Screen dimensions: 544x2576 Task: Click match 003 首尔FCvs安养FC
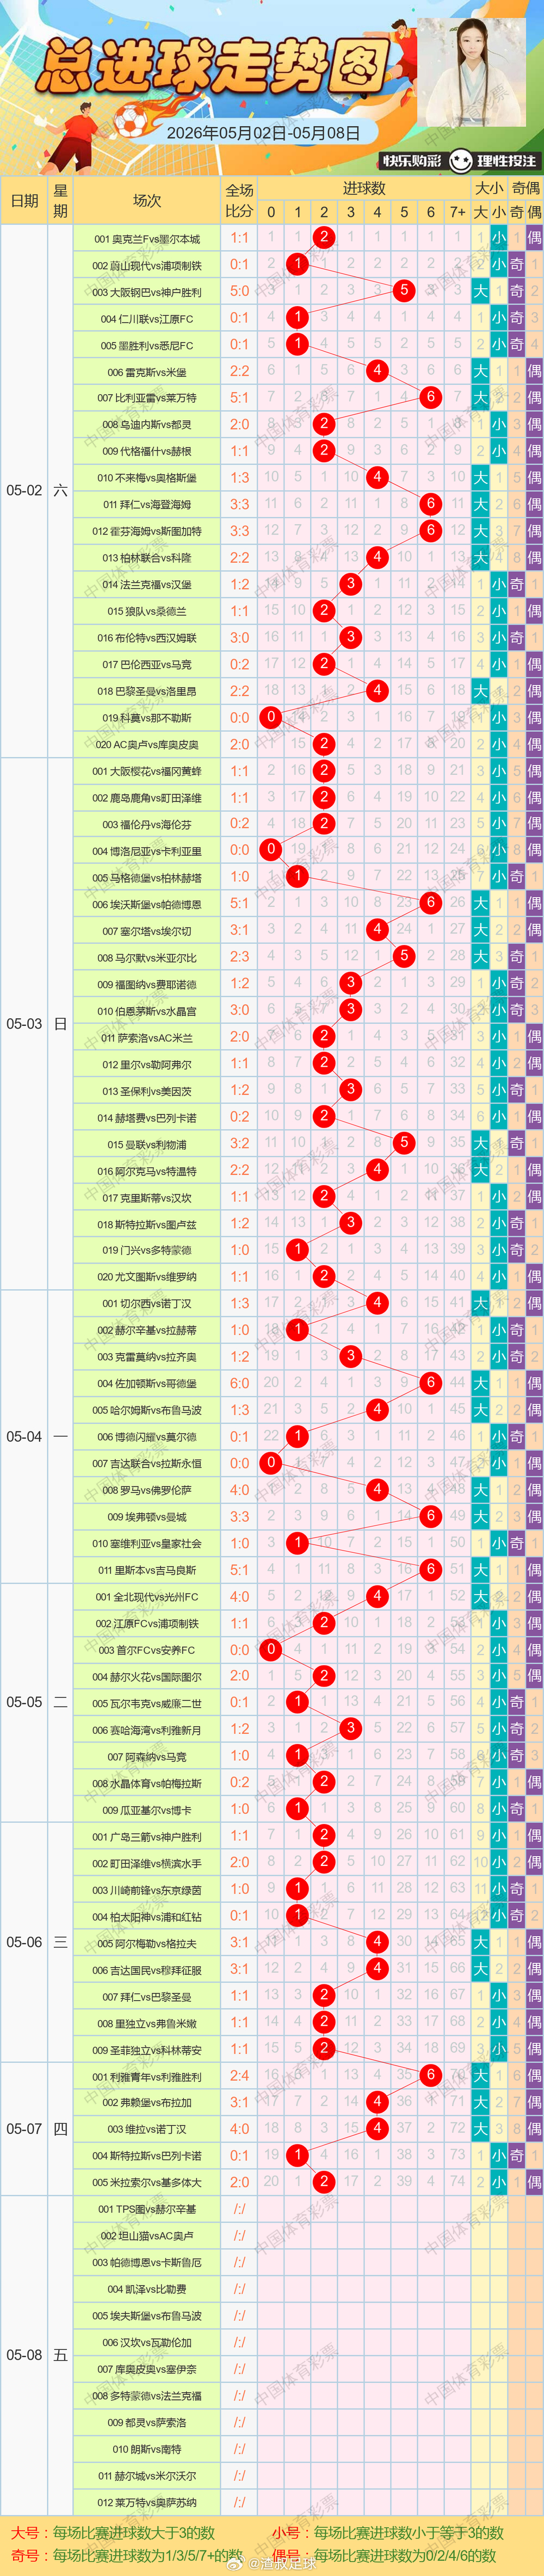(147, 1650)
